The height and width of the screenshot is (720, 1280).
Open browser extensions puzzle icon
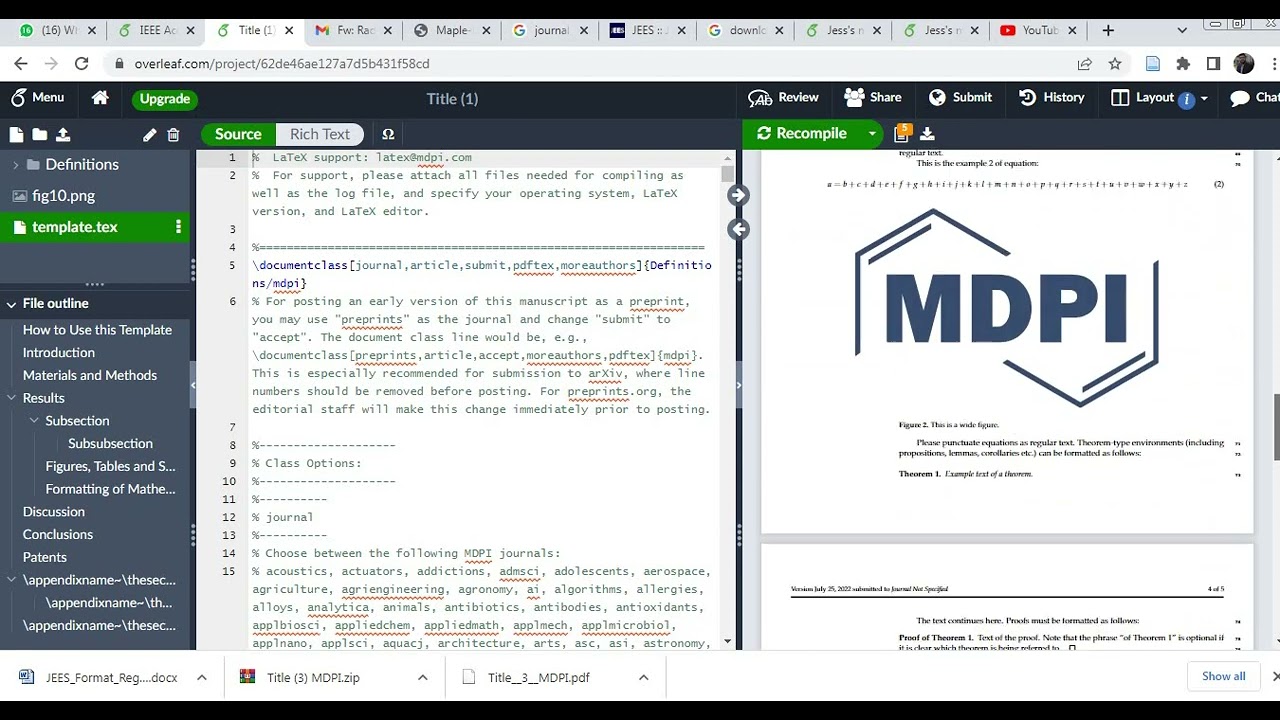(x=1183, y=63)
